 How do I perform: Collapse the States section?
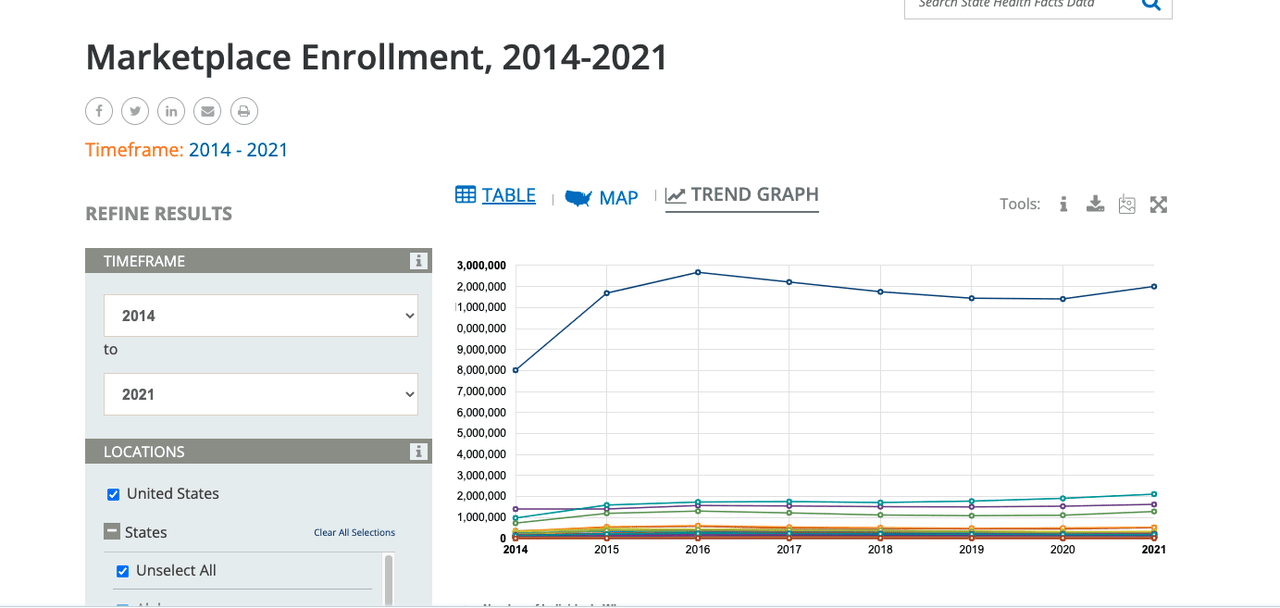[113, 532]
